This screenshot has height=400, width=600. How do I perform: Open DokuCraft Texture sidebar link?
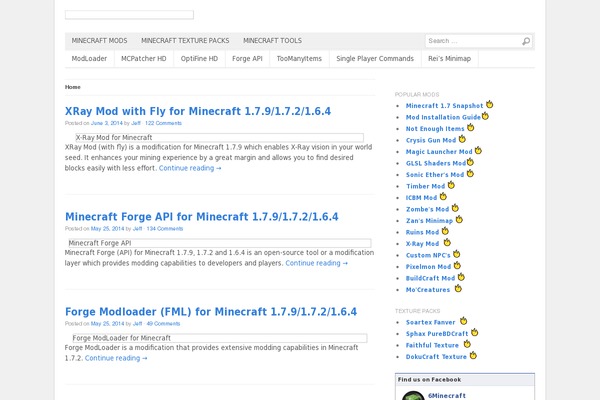(437, 356)
